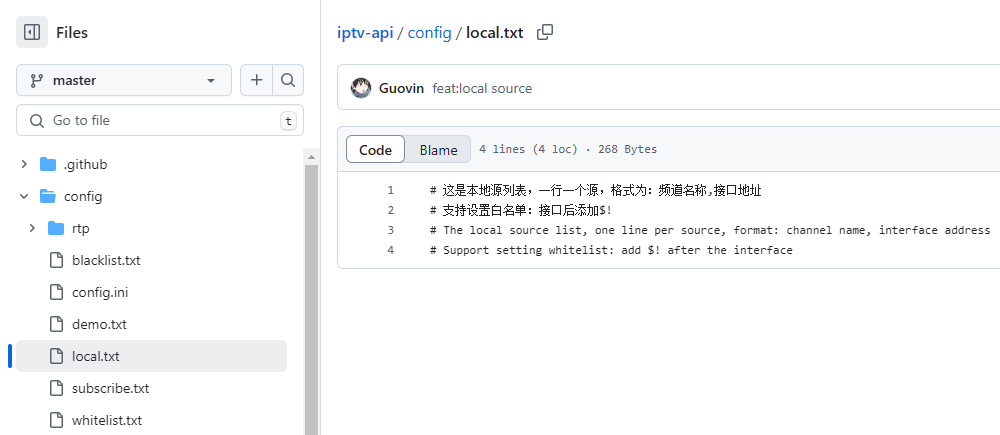Switch to the Code view tab

(x=375, y=150)
